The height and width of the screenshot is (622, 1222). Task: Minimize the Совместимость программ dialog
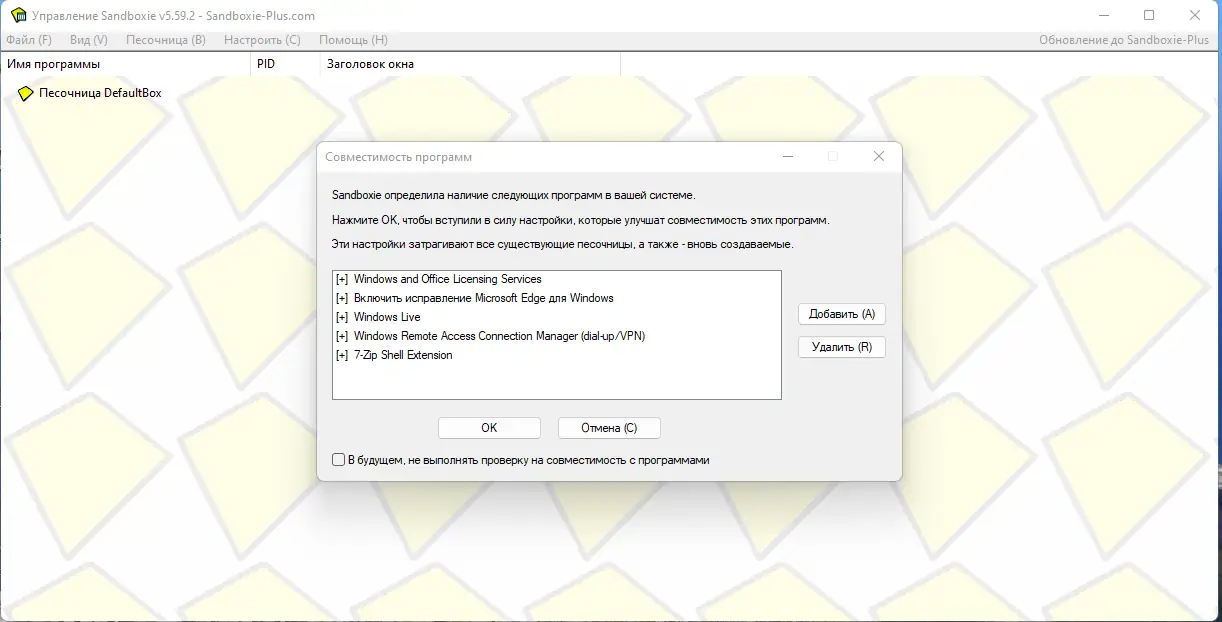(x=788, y=157)
